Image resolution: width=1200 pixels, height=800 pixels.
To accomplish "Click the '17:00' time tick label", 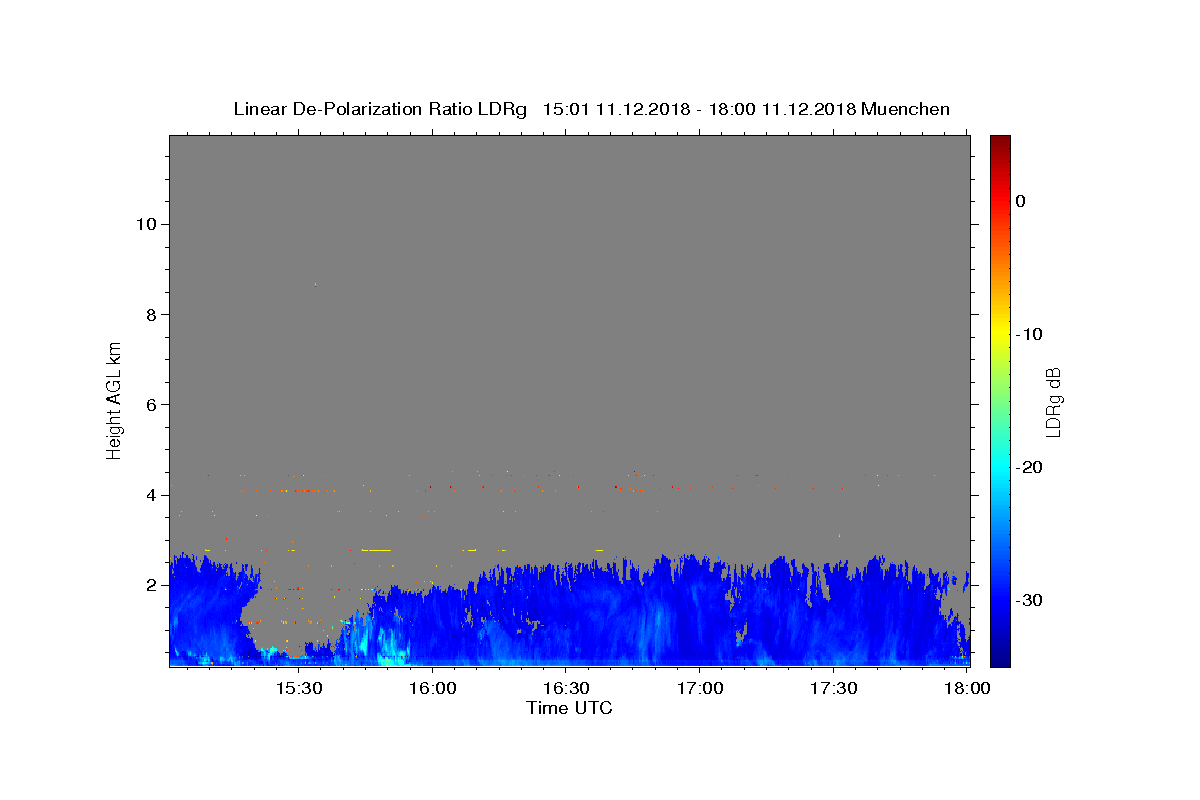I will [699, 689].
